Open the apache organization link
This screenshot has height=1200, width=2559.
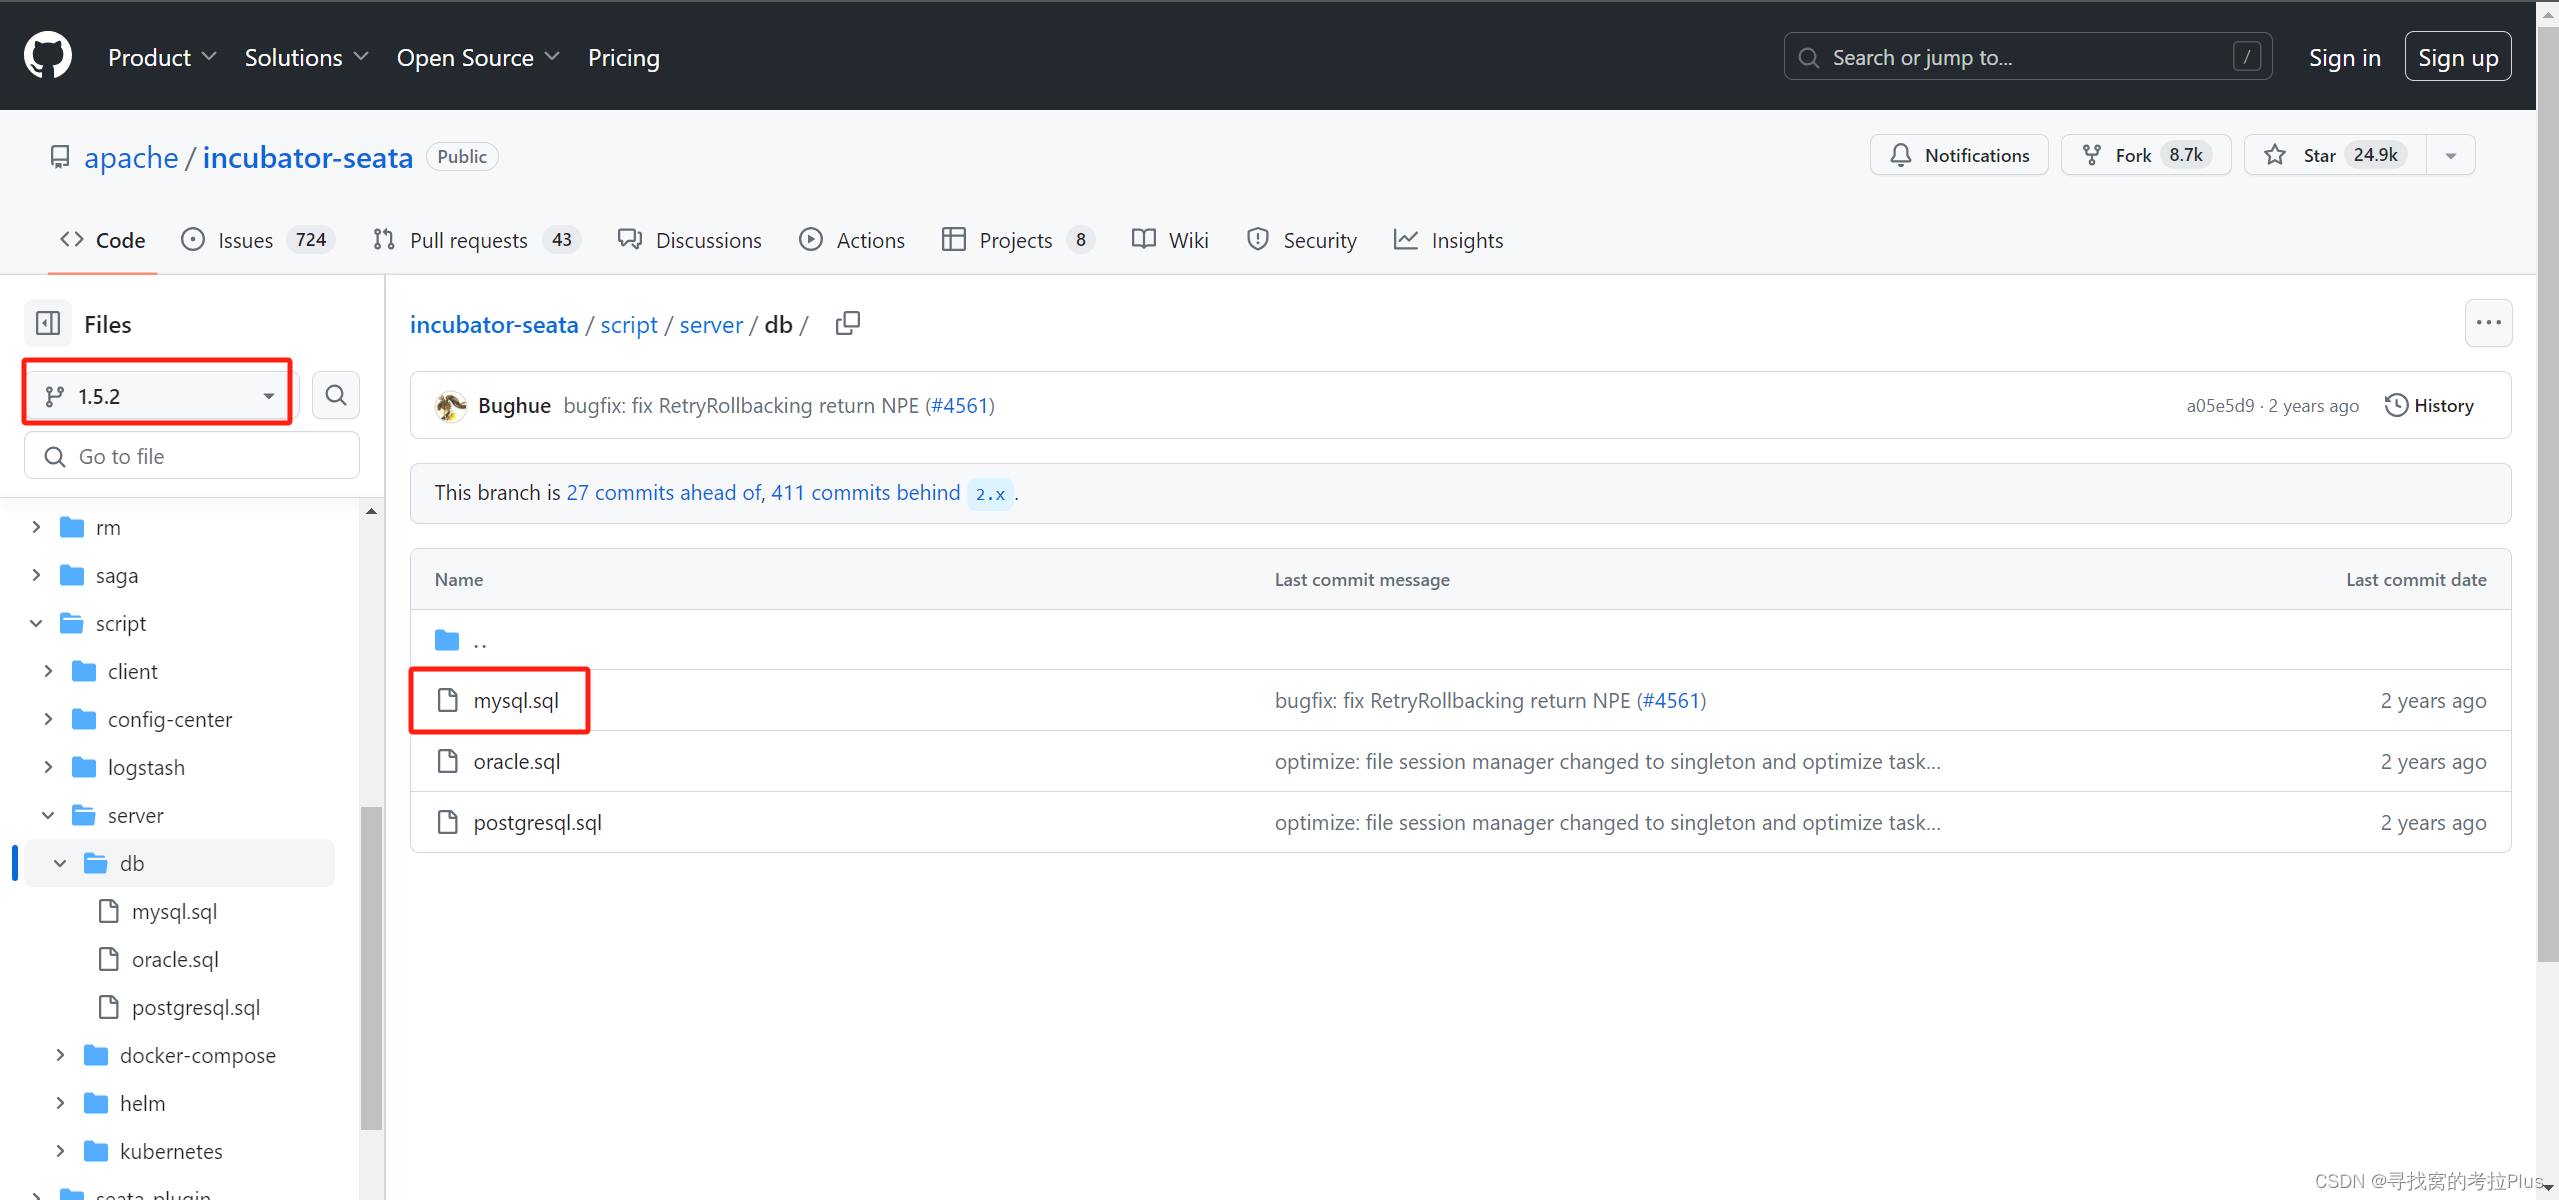(131, 157)
